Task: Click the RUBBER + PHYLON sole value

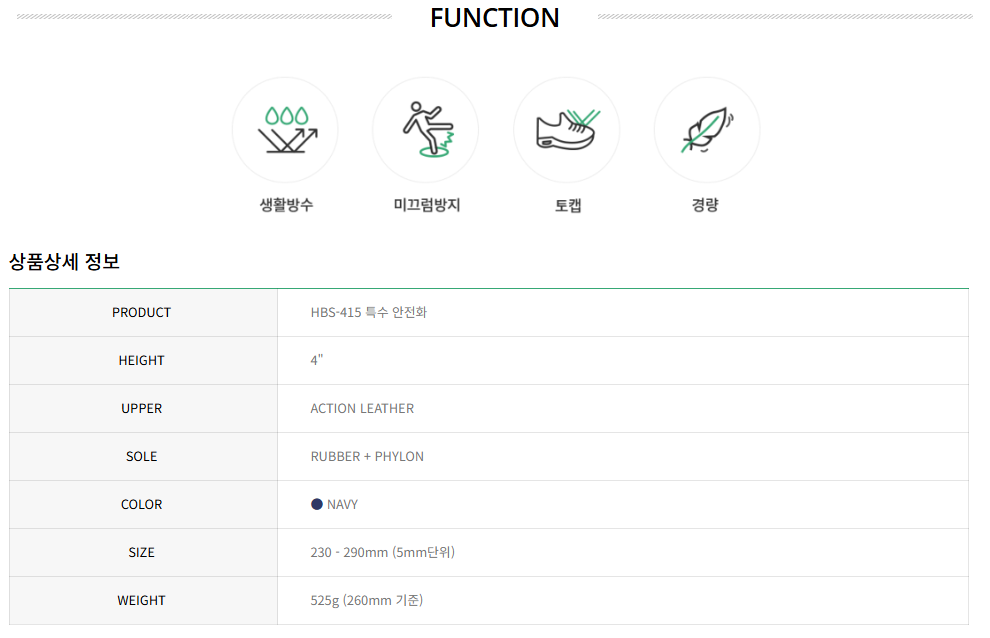Action: point(367,457)
